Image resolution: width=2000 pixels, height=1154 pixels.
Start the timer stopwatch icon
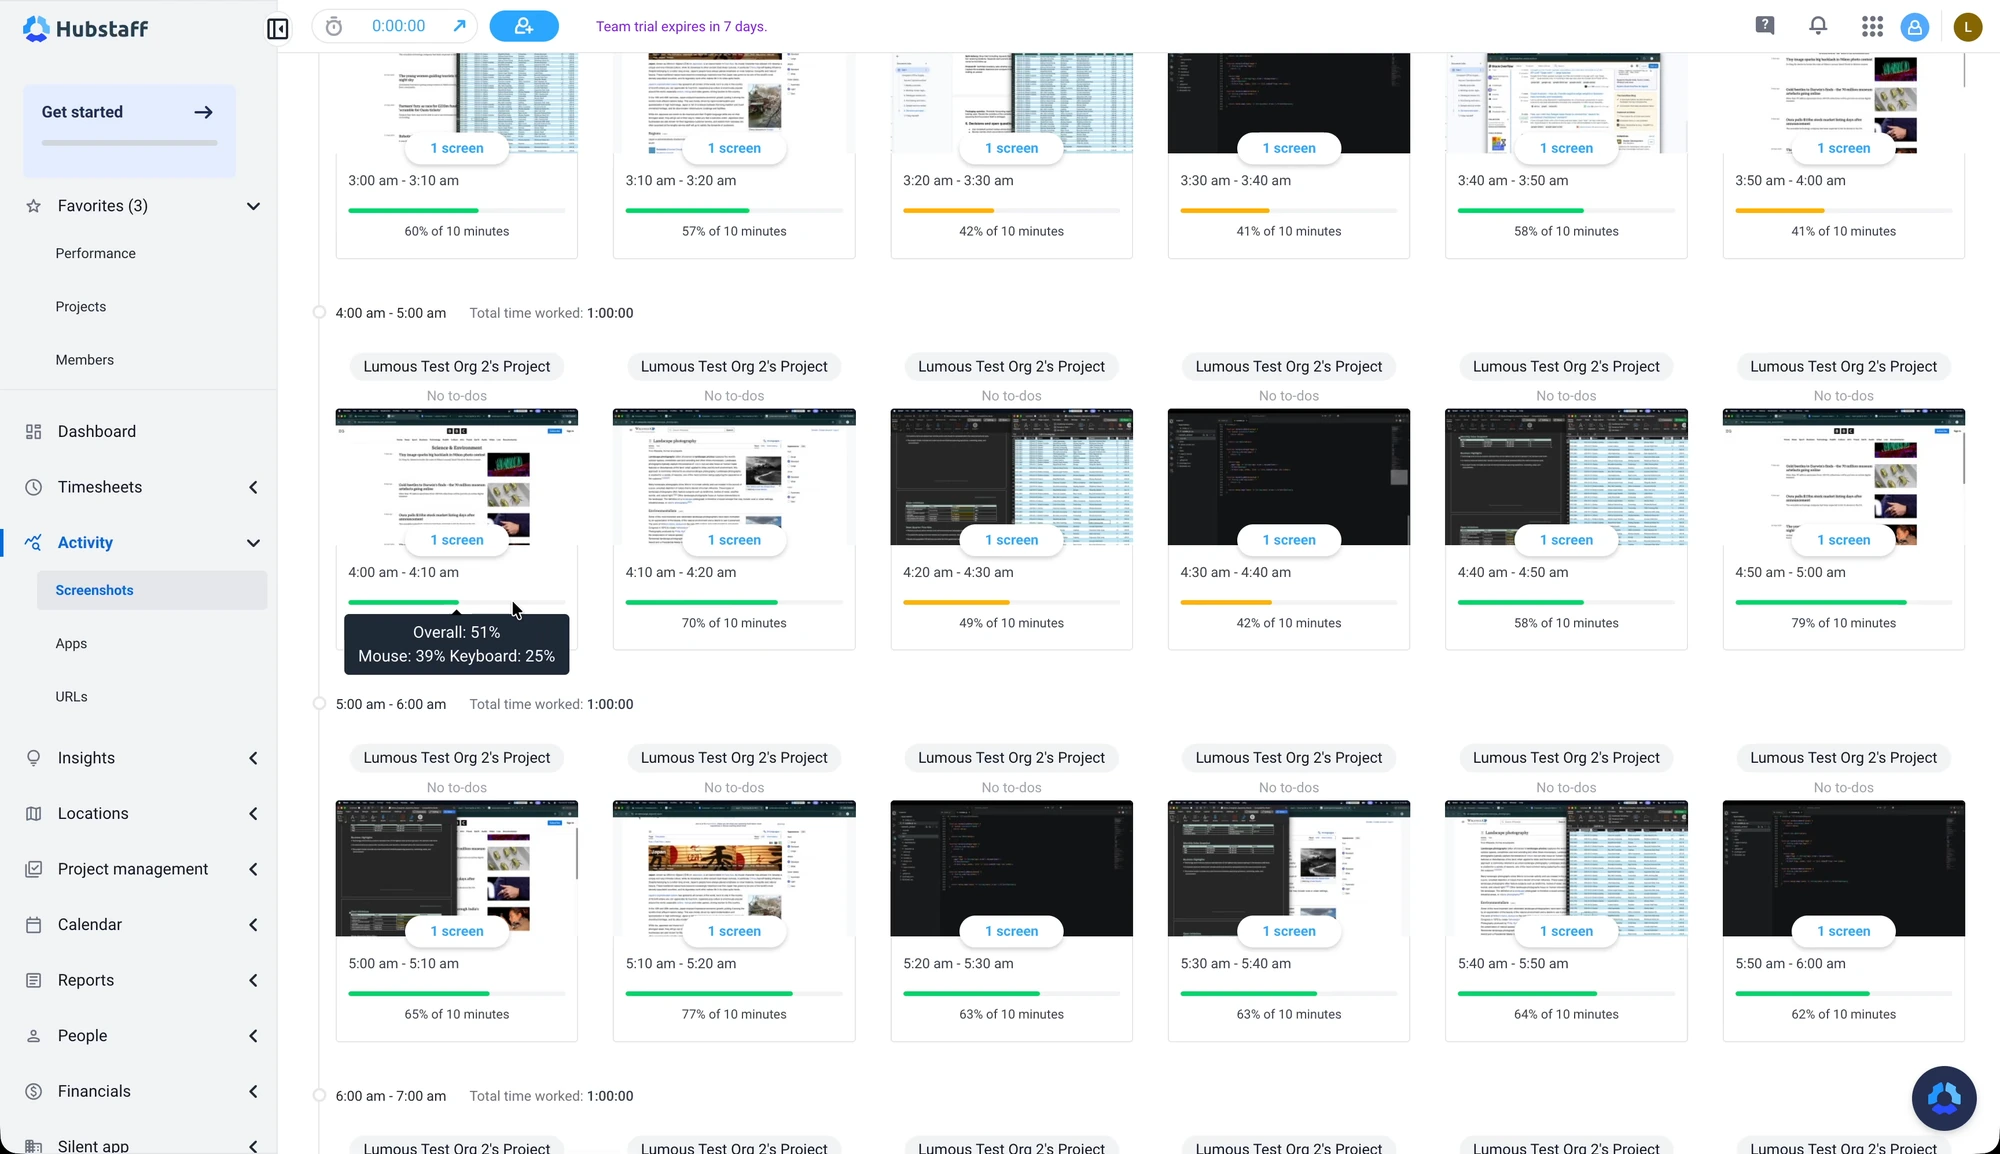click(x=334, y=27)
